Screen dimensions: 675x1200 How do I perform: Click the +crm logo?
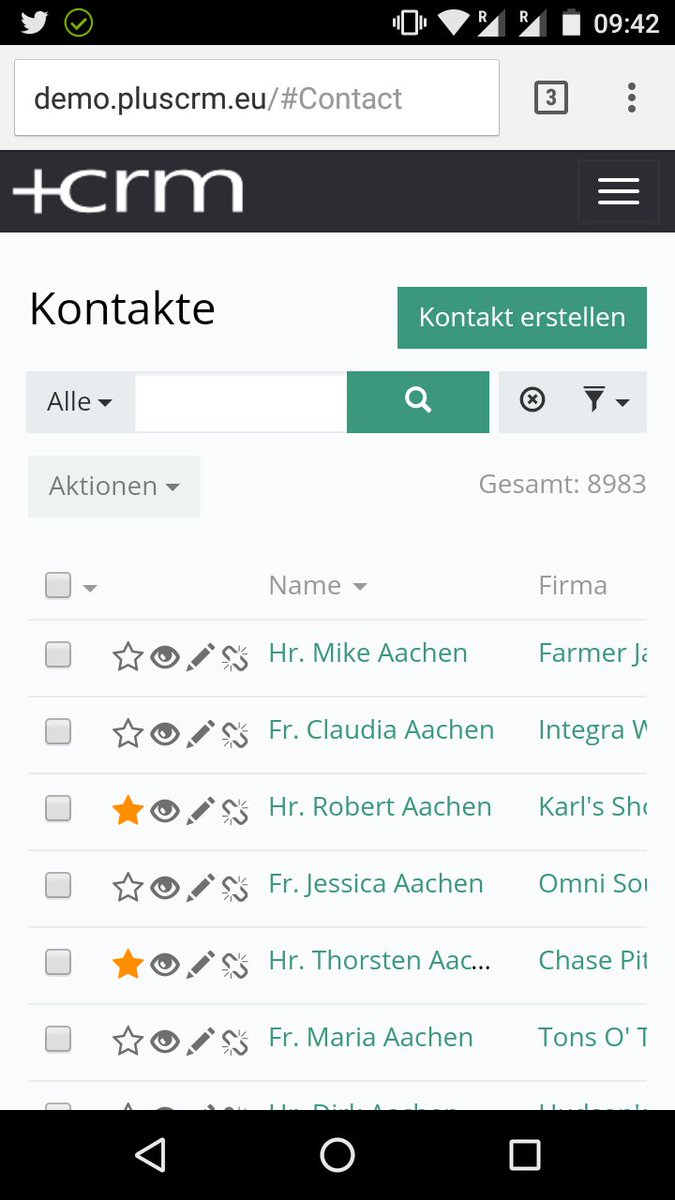click(128, 191)
